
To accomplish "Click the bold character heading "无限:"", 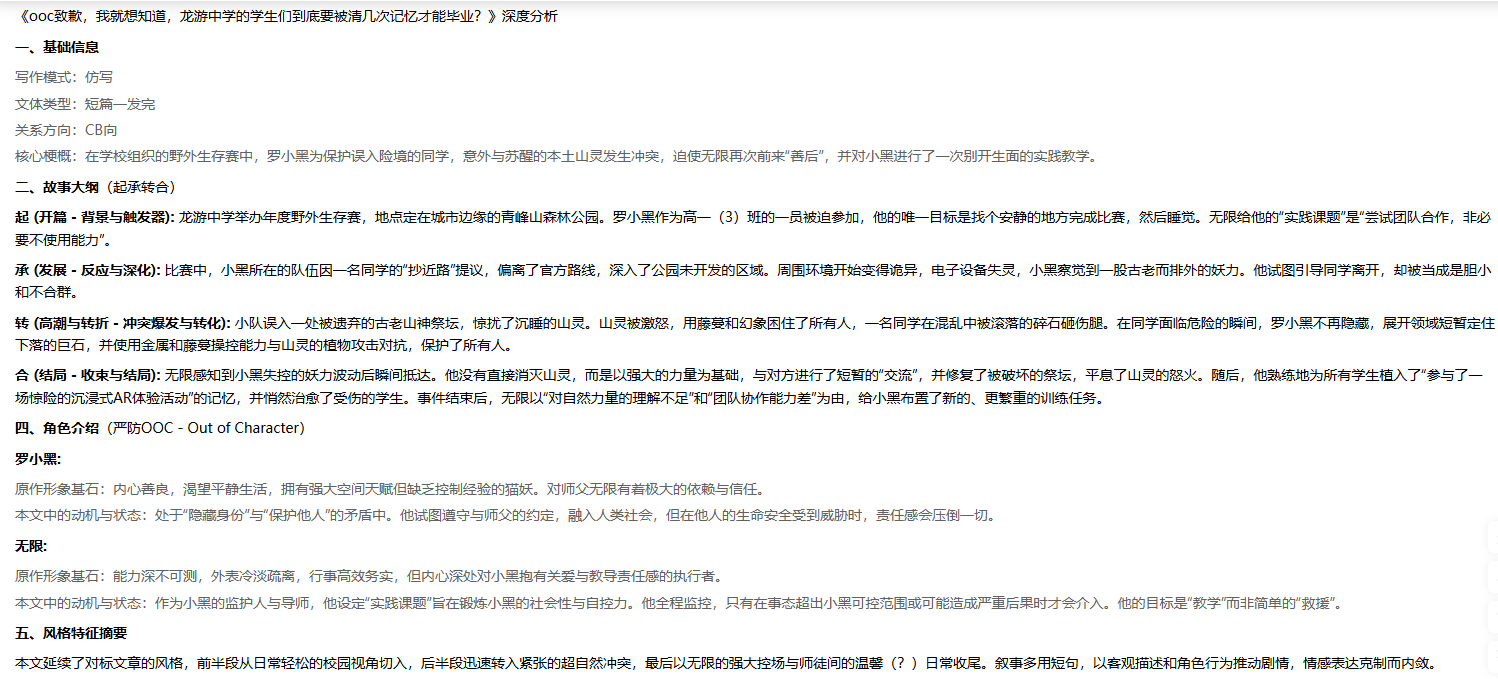I will pos(31,547).
